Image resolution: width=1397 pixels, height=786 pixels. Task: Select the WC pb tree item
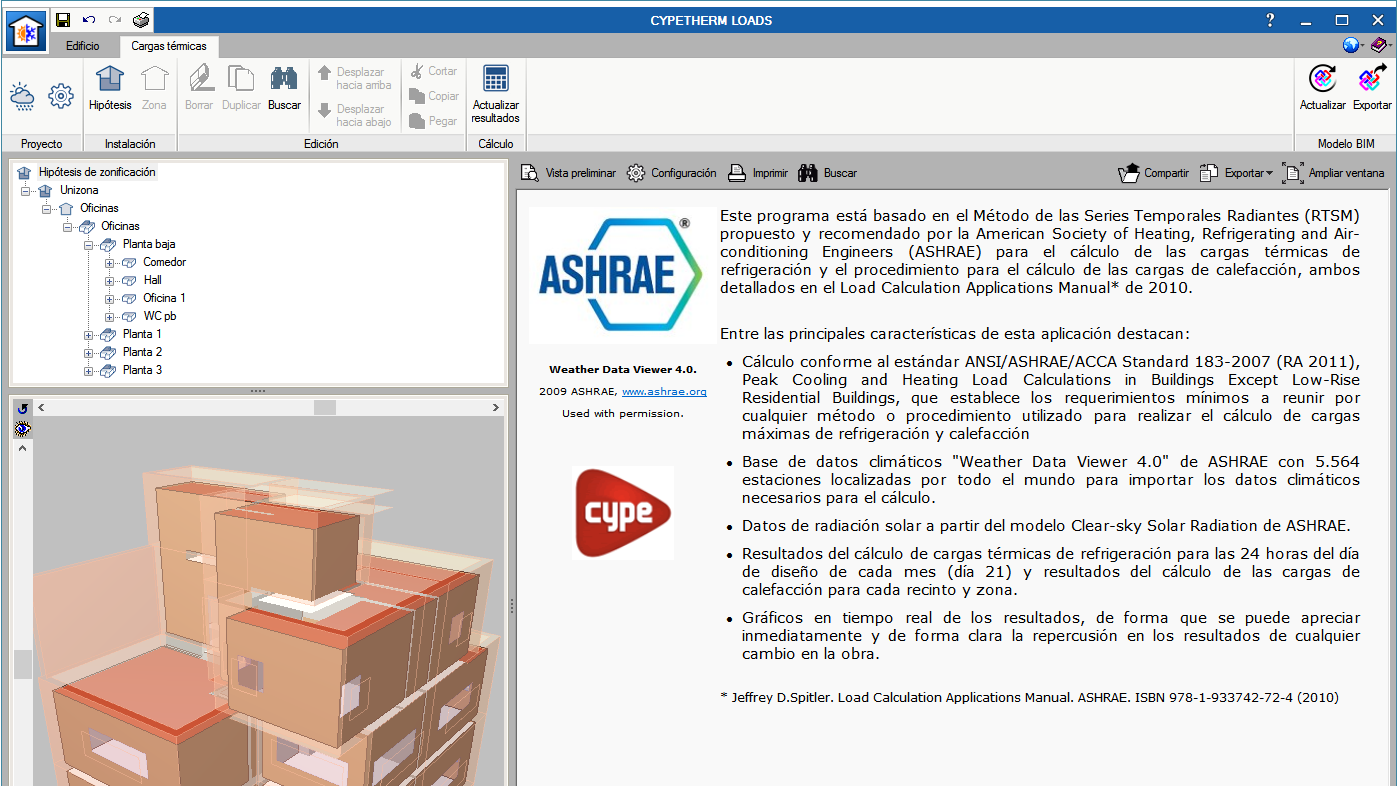point(160,316)
